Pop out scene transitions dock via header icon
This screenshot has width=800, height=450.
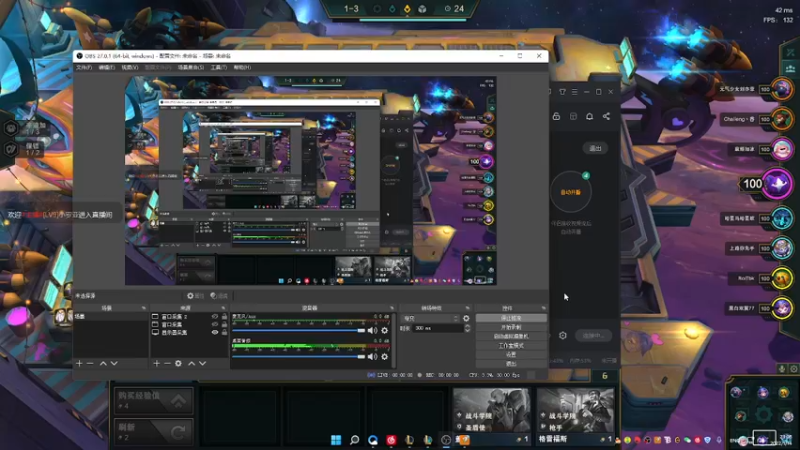click(x=467, y=308)
